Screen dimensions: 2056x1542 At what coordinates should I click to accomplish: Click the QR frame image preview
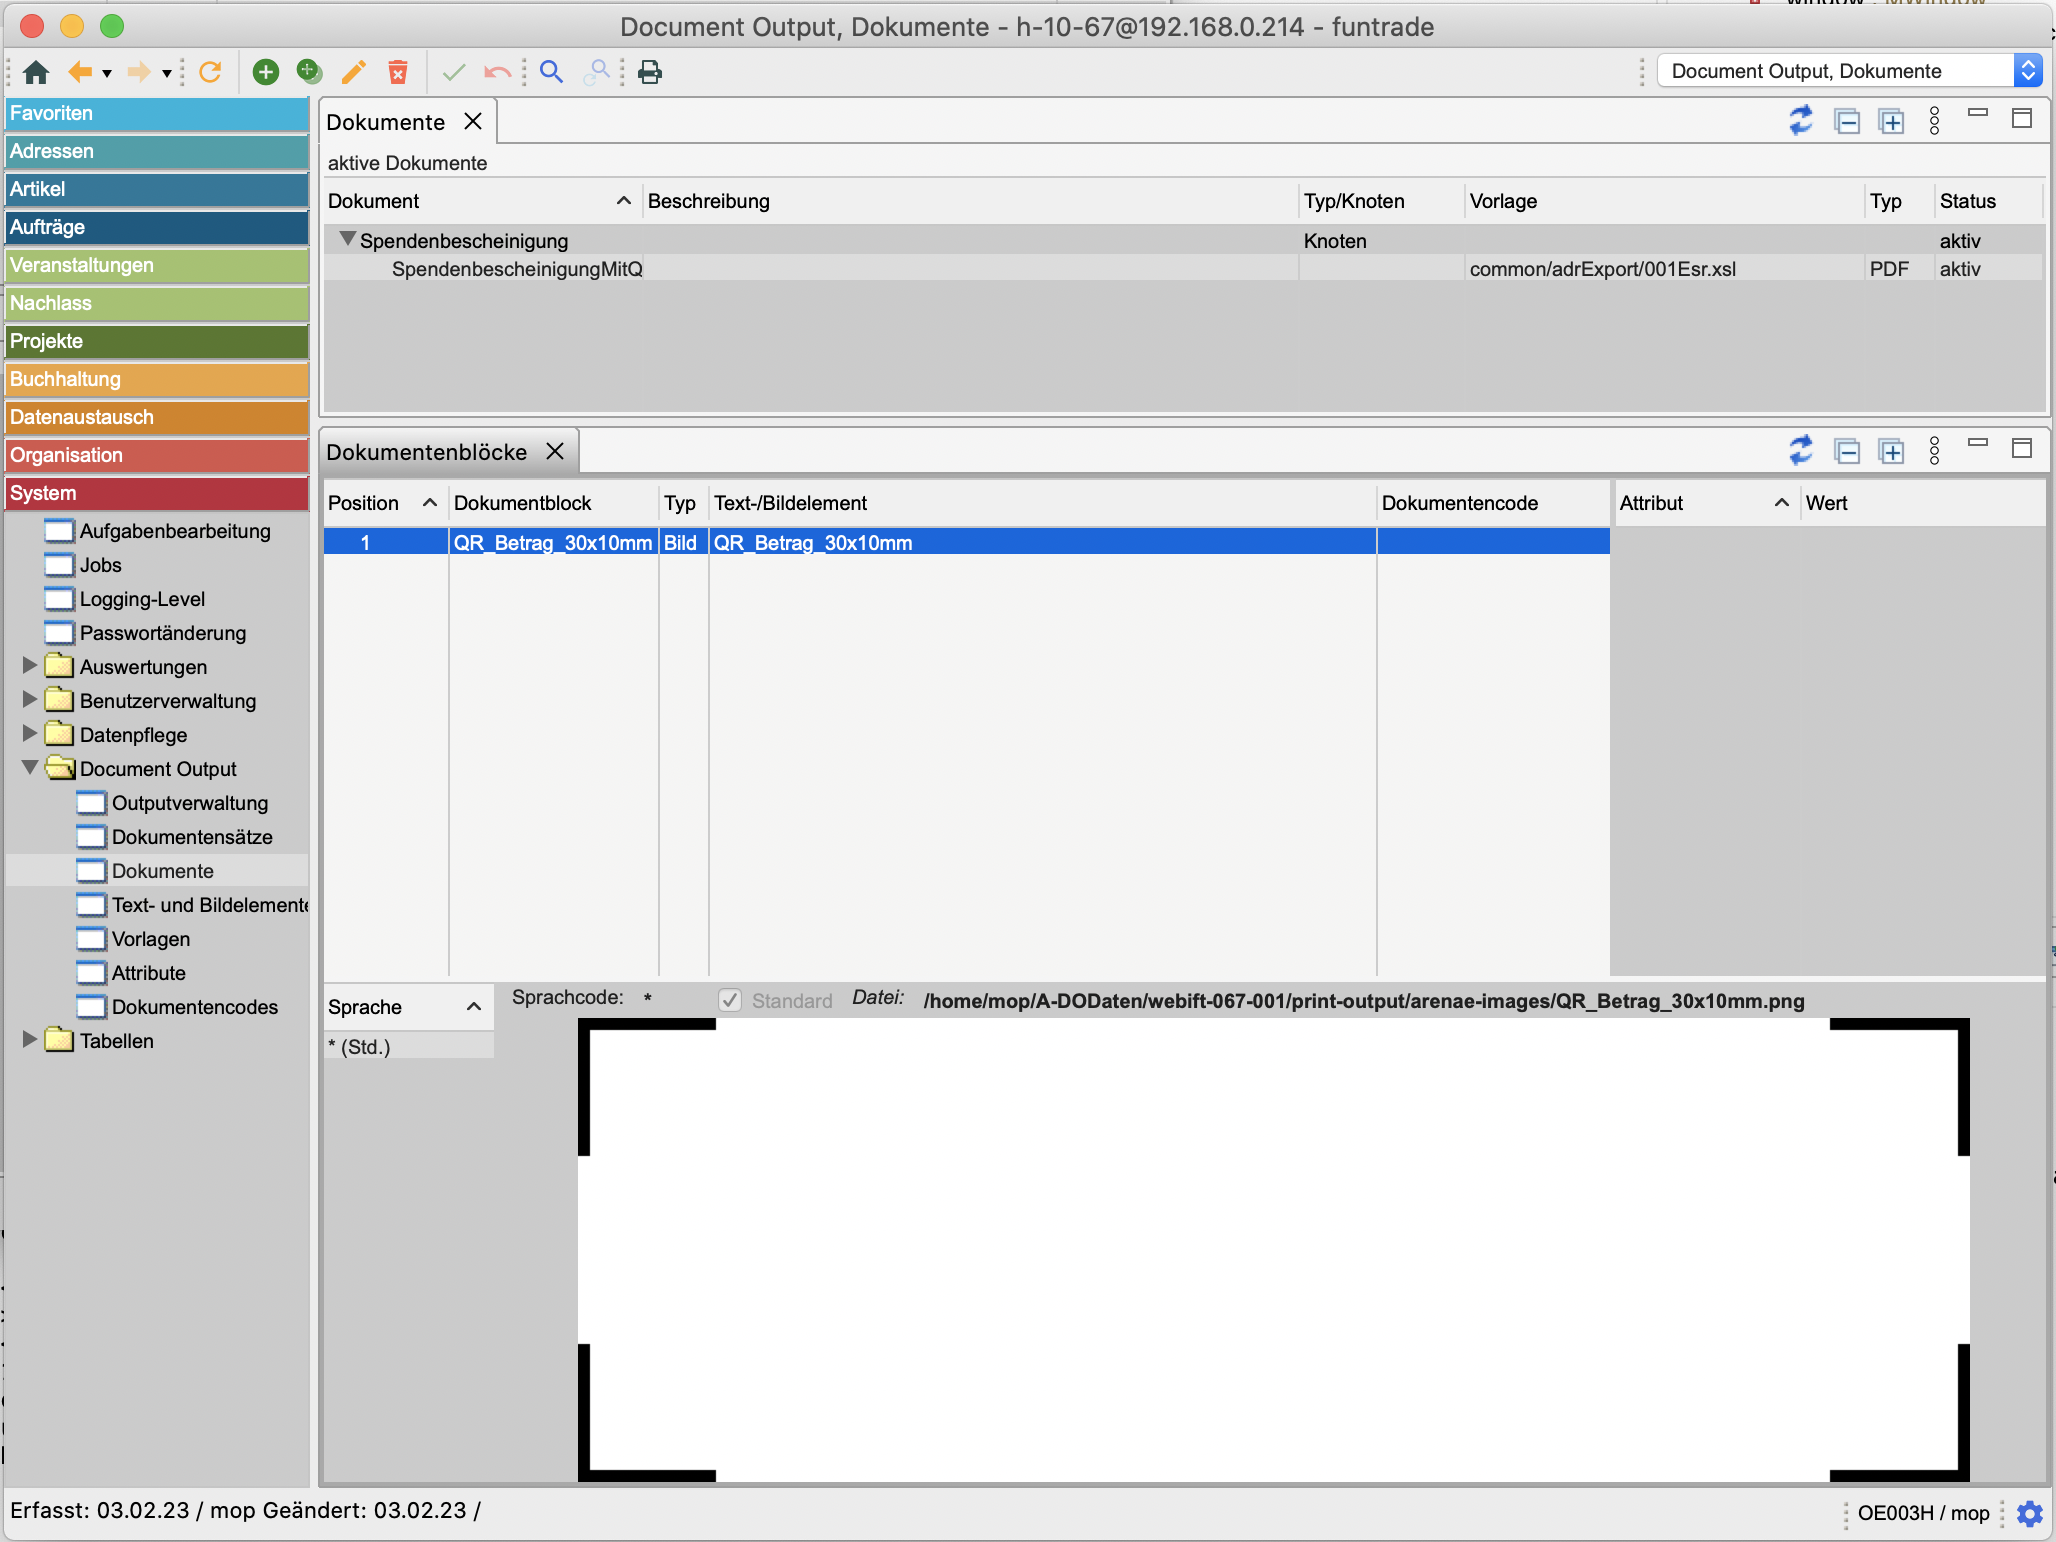tap(1273, 1249)
